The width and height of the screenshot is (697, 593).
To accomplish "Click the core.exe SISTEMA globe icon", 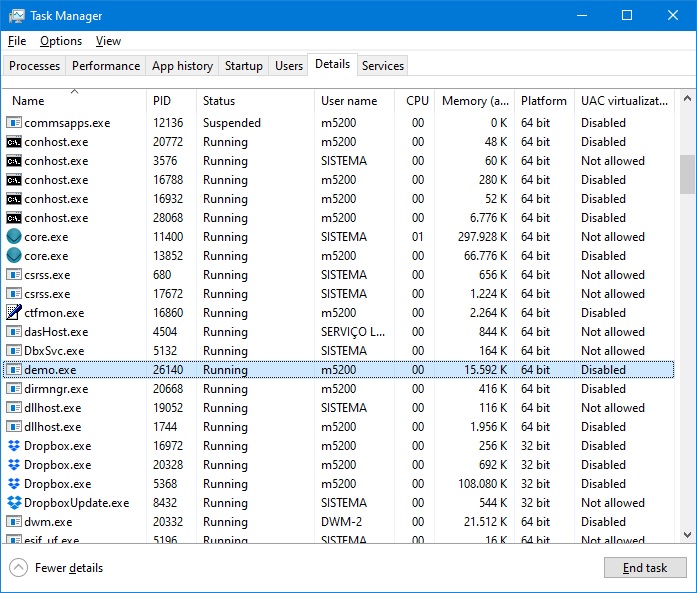I will 14,237.
